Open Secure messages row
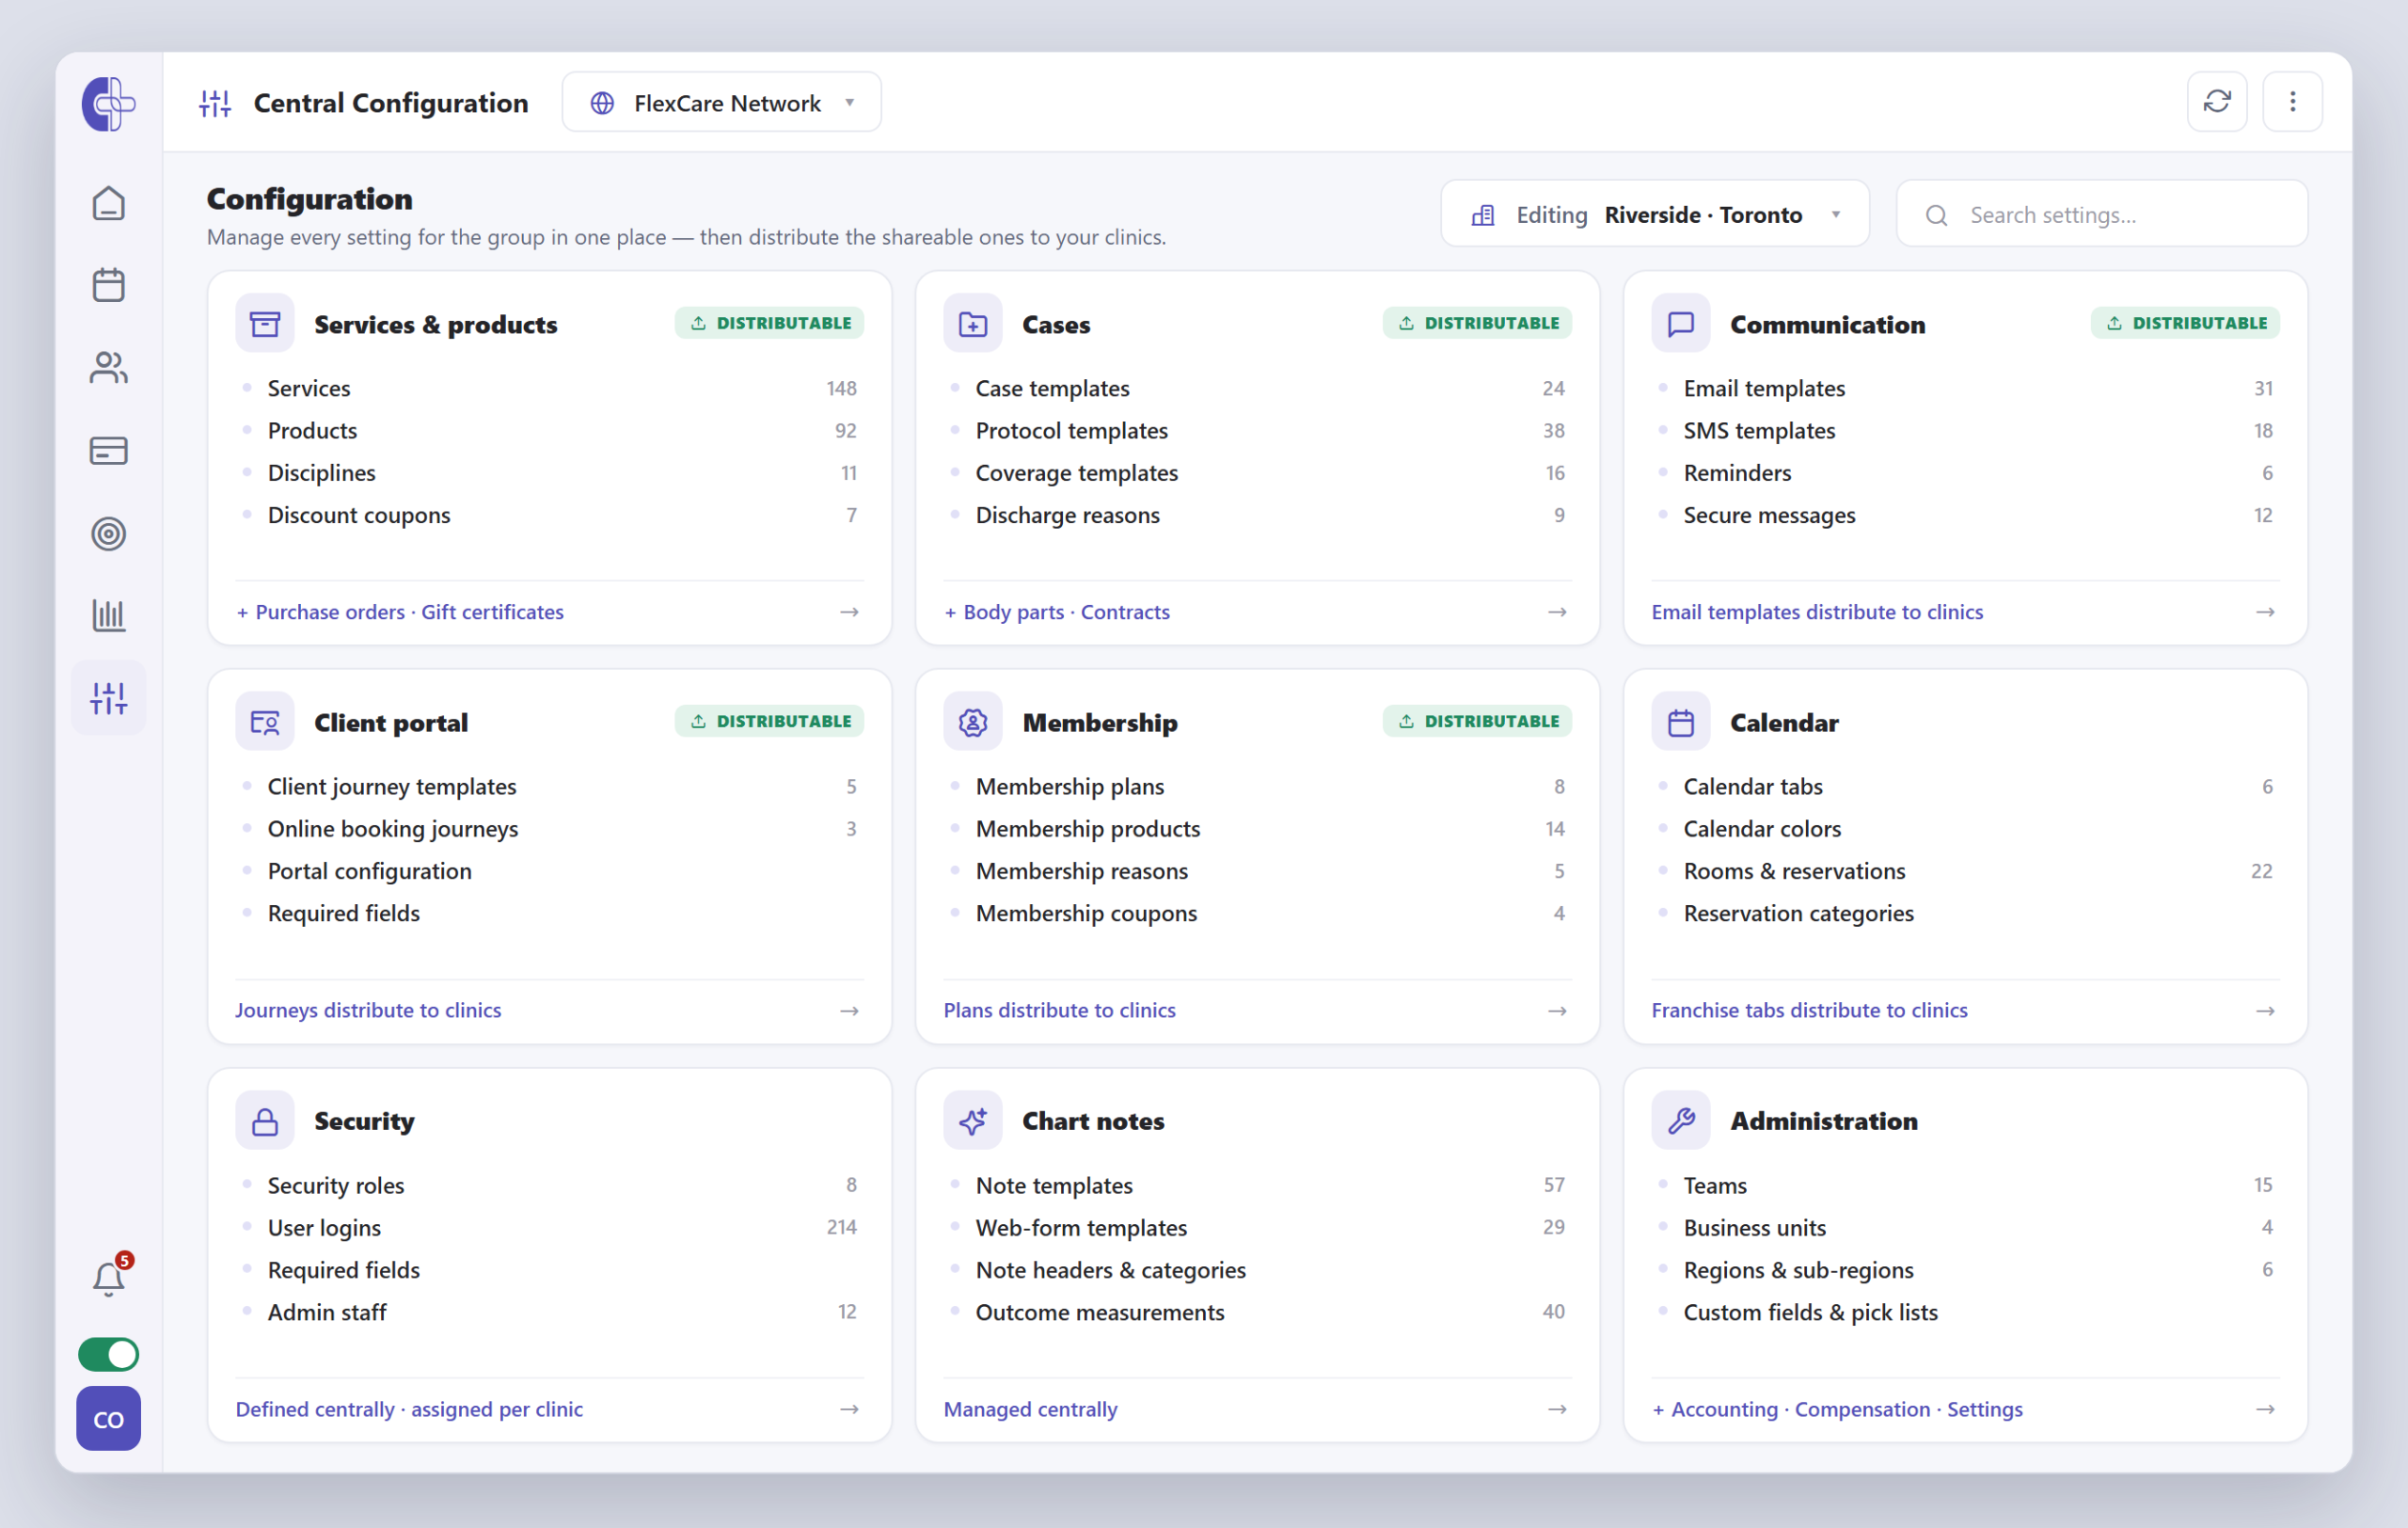The width and height of the screenshot is (2408, 1528). (1965, 515)
